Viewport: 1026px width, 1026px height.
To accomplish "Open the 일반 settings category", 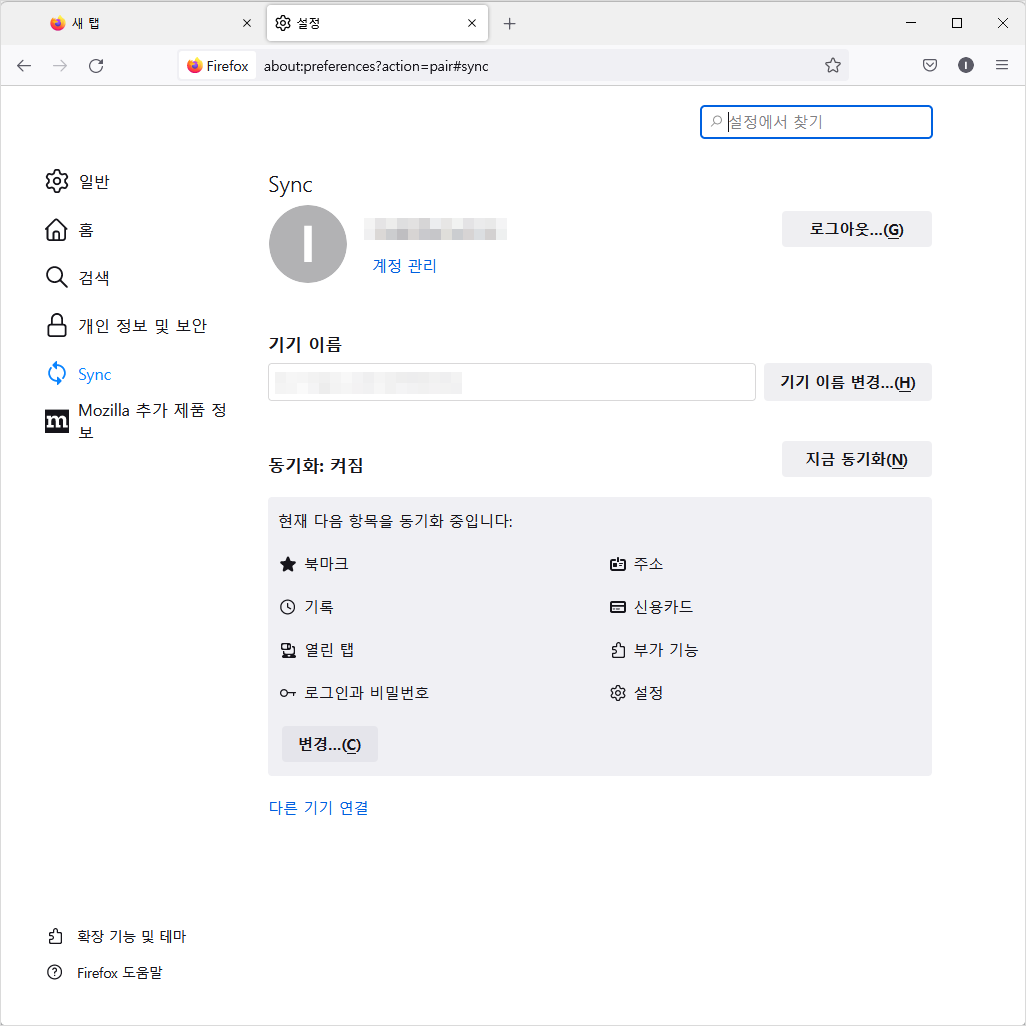I will click(x=77, y=181).
